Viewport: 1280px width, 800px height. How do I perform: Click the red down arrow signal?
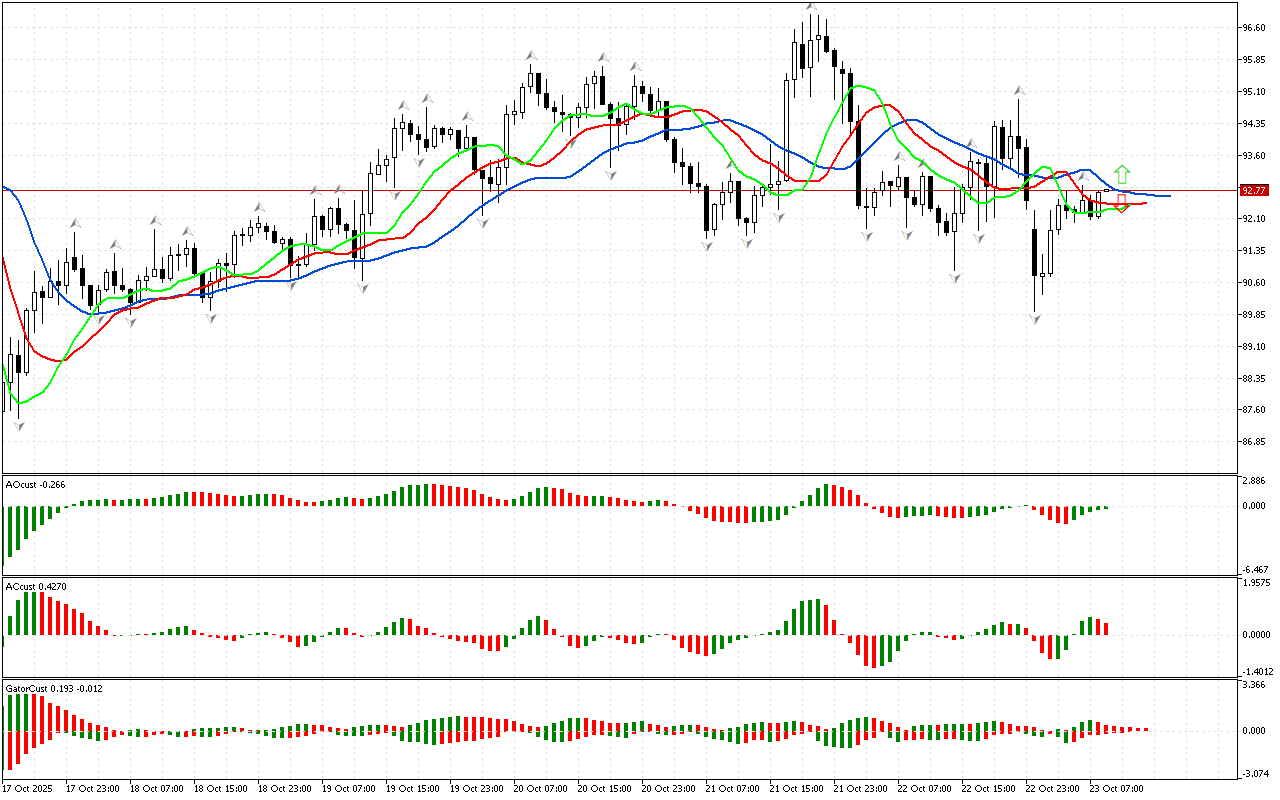(x=1122, y=205)
